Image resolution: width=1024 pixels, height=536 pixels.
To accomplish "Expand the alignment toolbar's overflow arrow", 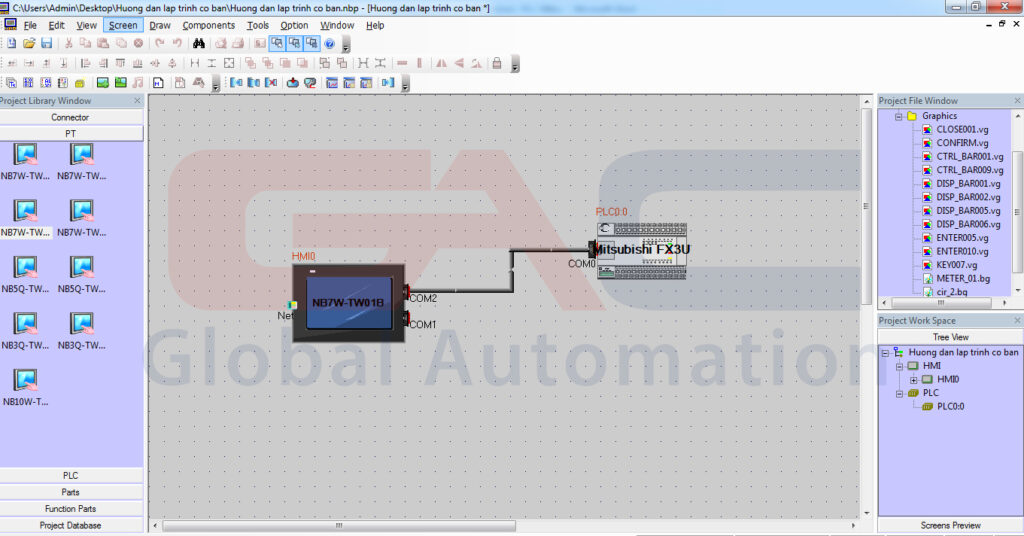I will click(x=515, y=65).
